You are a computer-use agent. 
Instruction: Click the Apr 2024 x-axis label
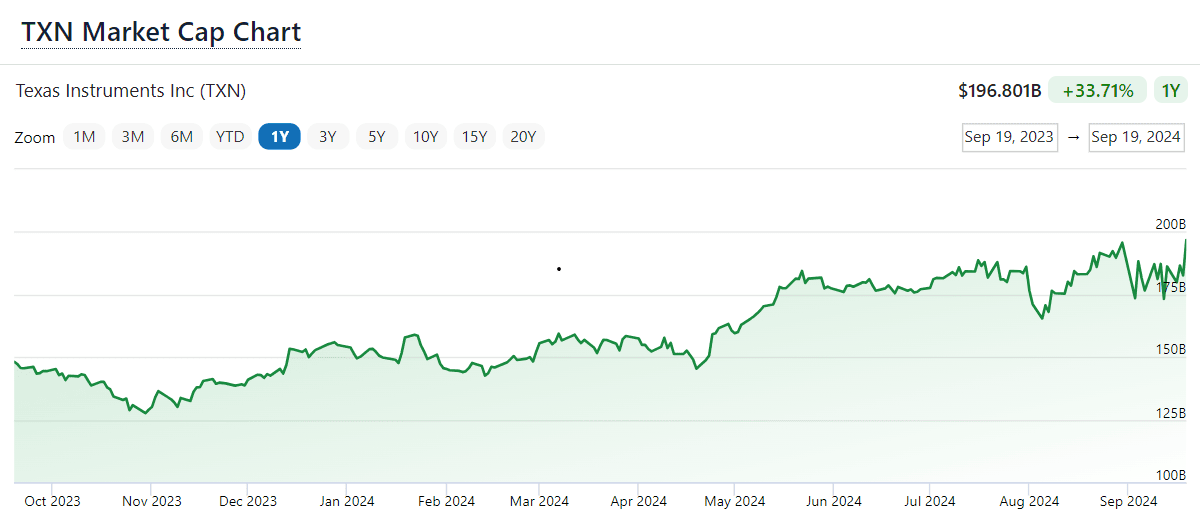(638, 501)
